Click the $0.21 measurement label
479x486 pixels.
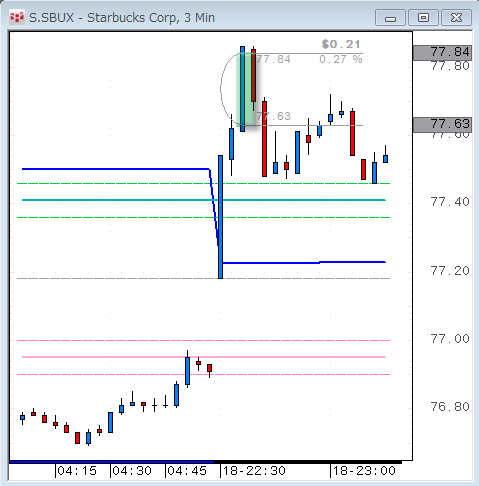[x=341, y=44]
